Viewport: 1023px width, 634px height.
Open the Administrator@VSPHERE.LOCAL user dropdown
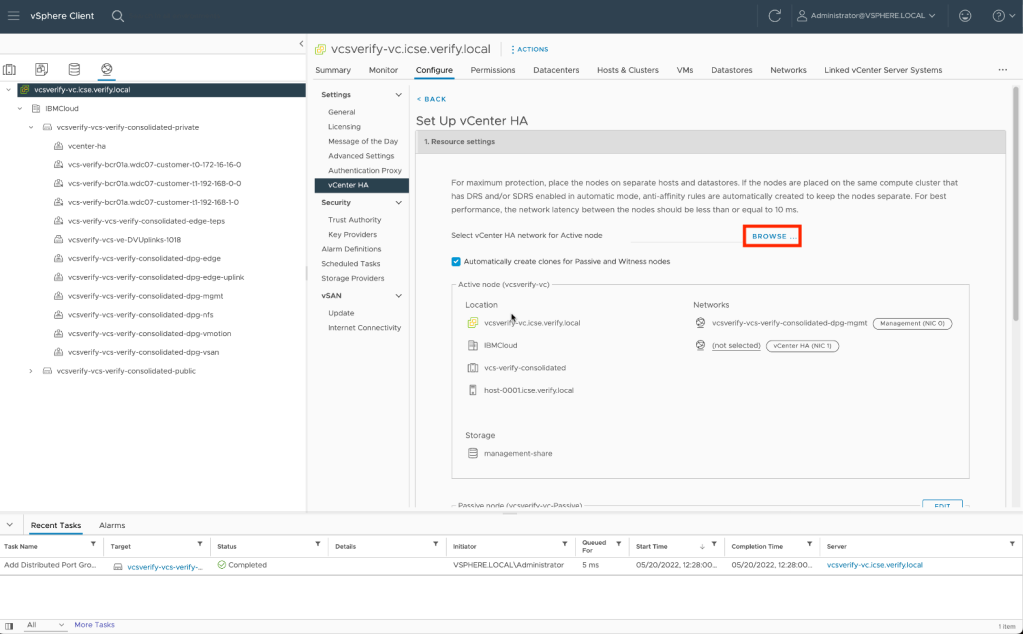tap(866, 16)
